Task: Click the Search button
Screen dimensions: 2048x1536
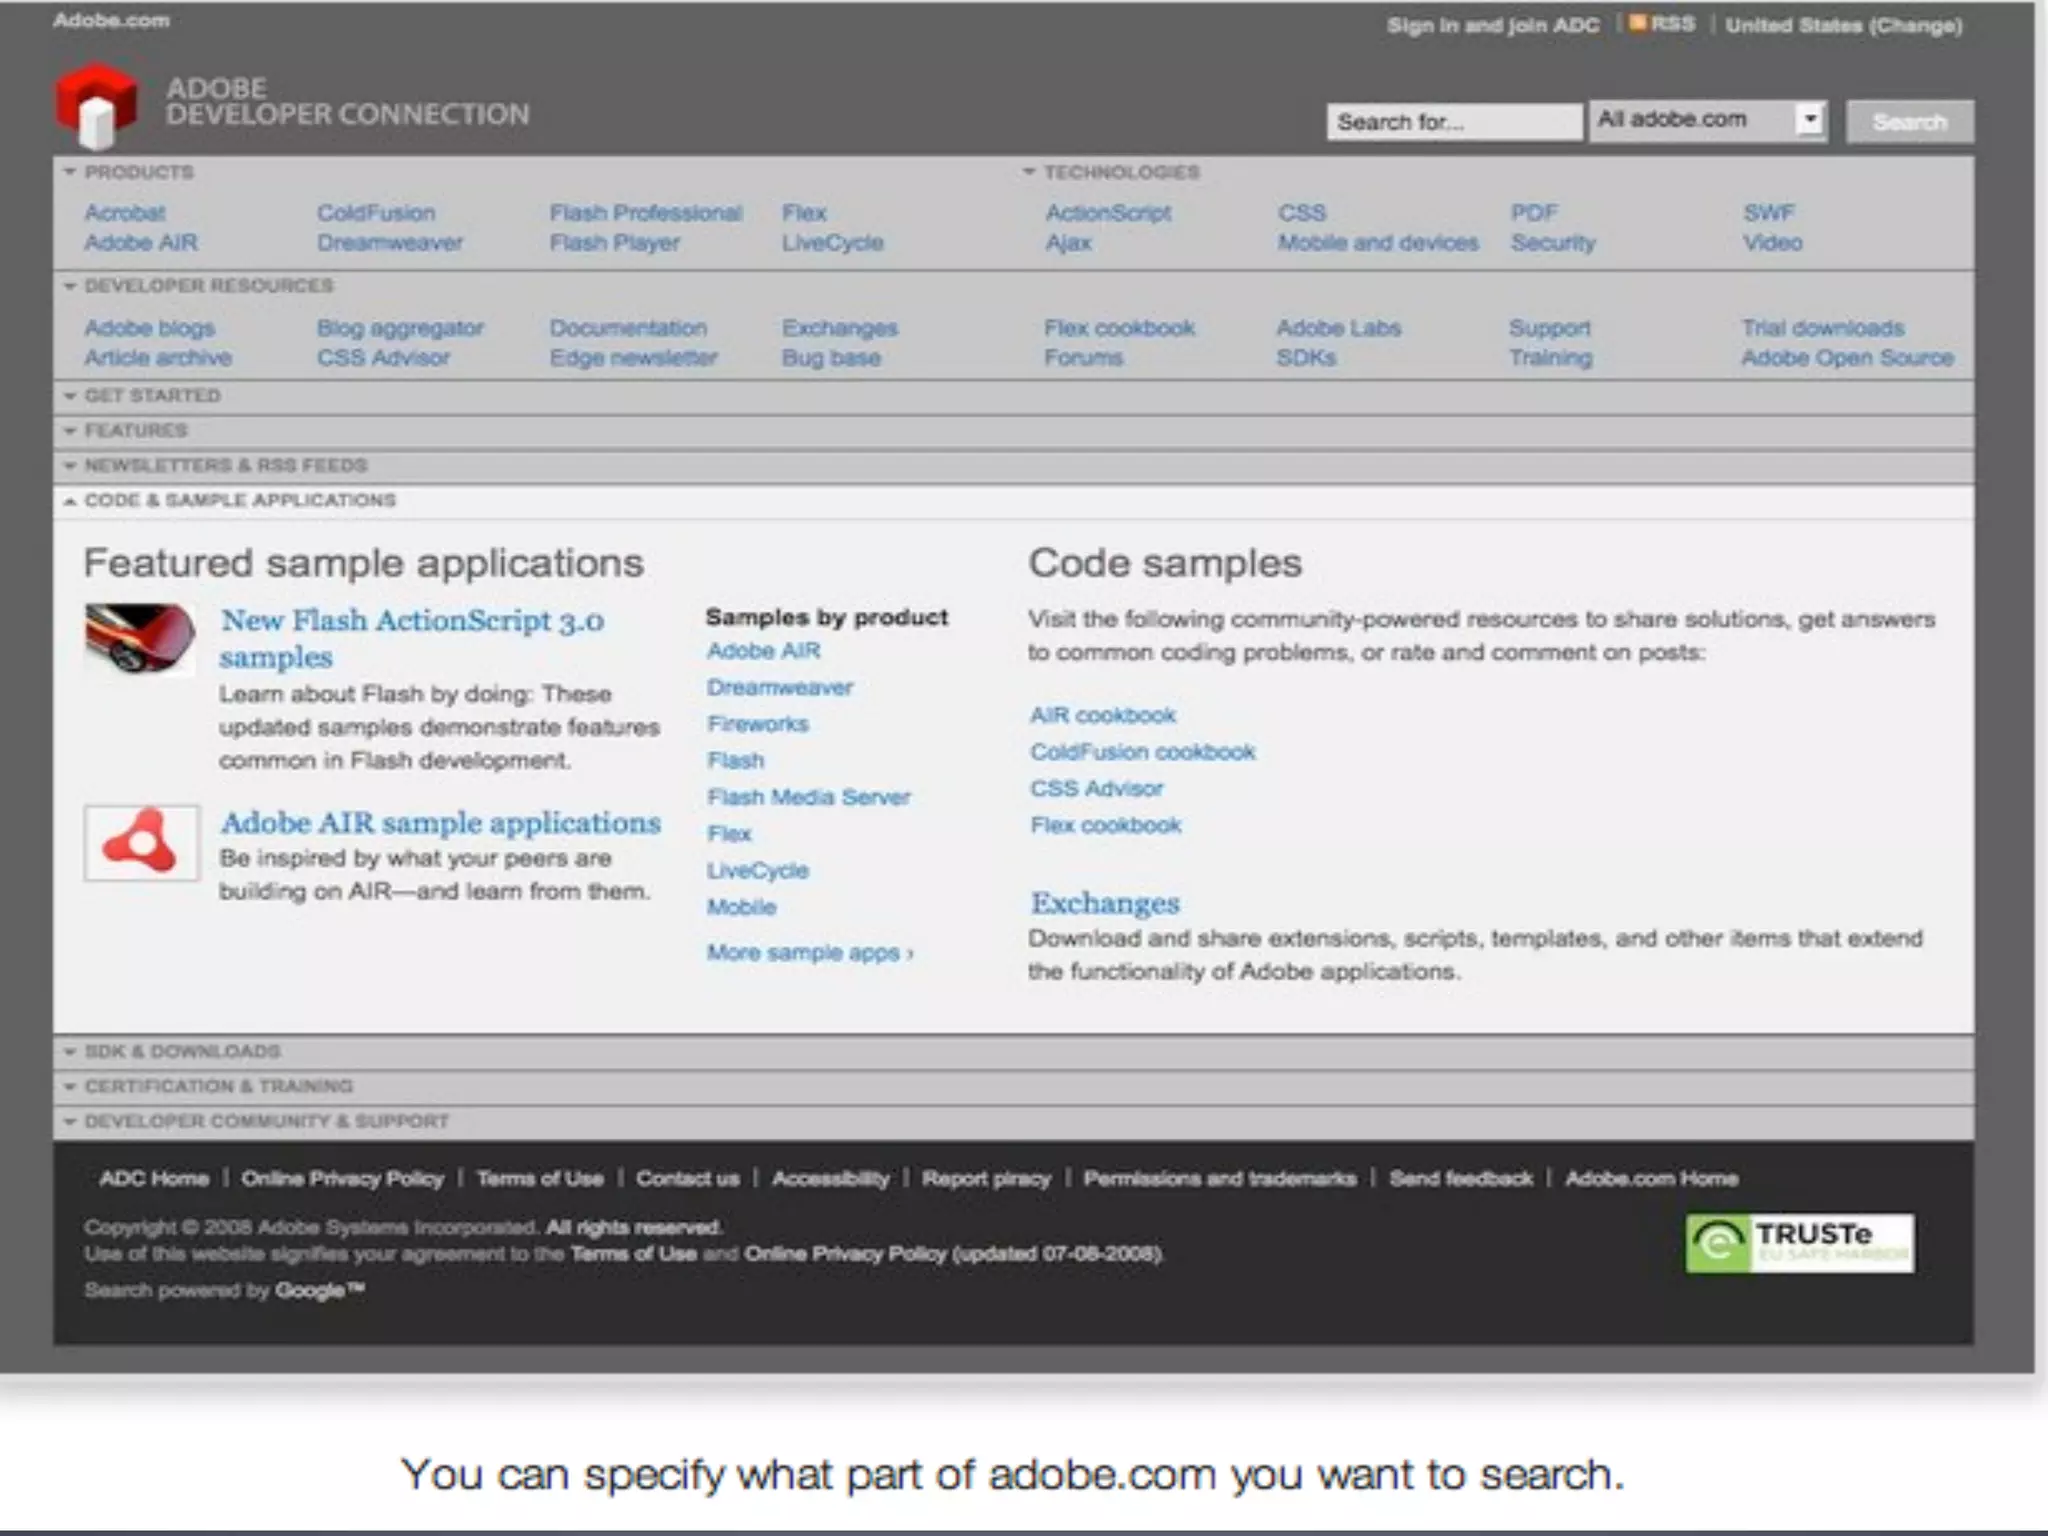Action: (1909, 122)
